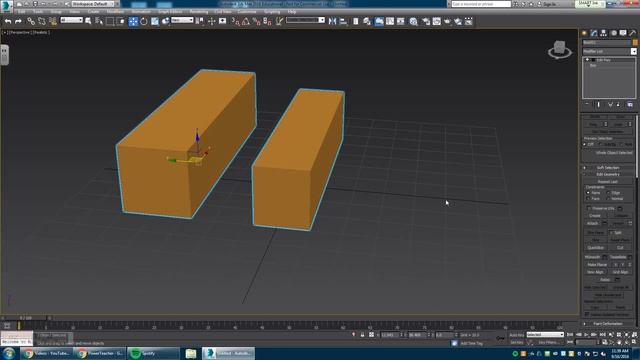Expand the Paint Deformation rollout
The height and width of the screenshot is (360, 640).
point(608,324)
